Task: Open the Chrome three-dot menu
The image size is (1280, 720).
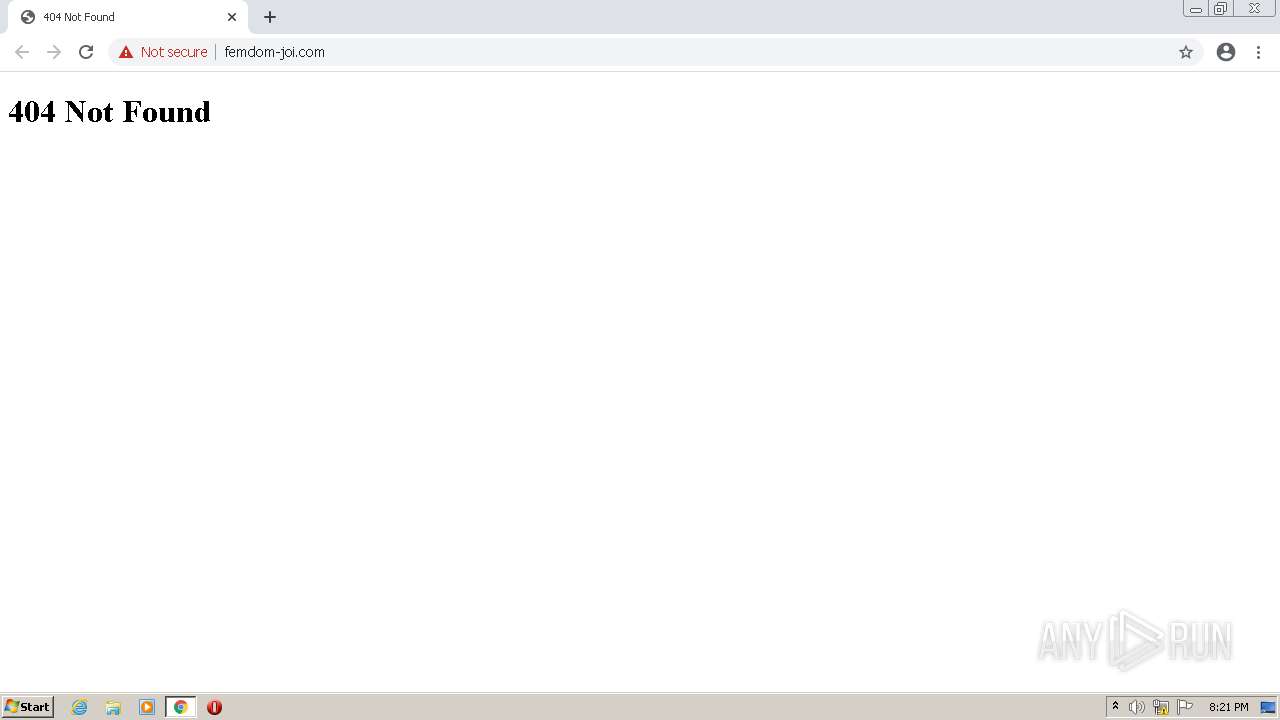Action: click(1258, 52)
